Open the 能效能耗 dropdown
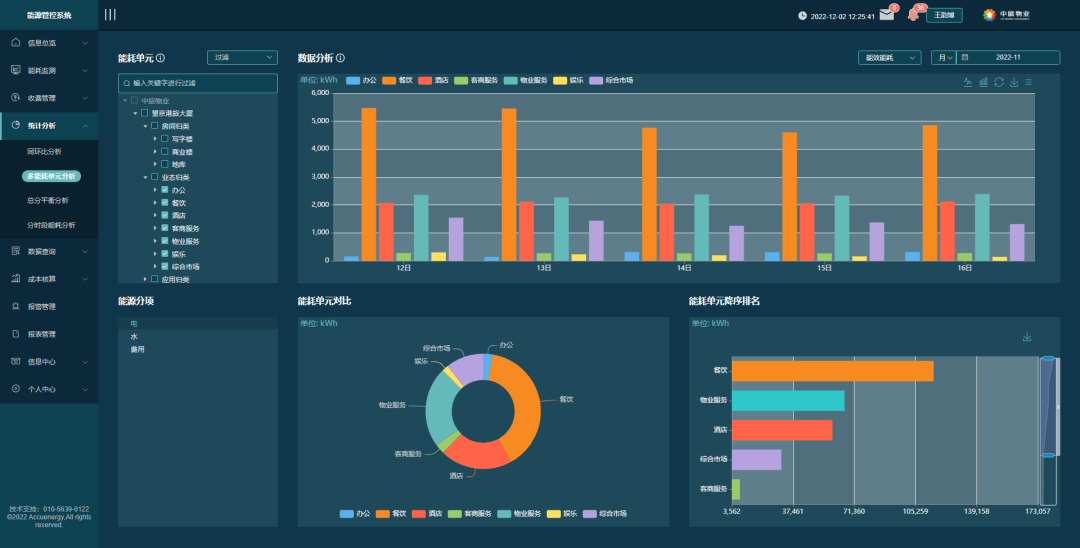Image resolution: width=1080 pixels, height=548 pixels. pos(889,58)
